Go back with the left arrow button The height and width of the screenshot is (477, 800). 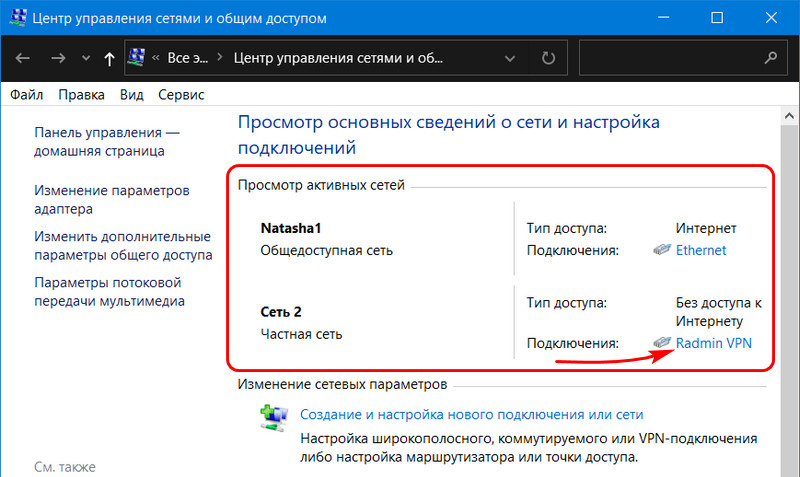(22, 58)
